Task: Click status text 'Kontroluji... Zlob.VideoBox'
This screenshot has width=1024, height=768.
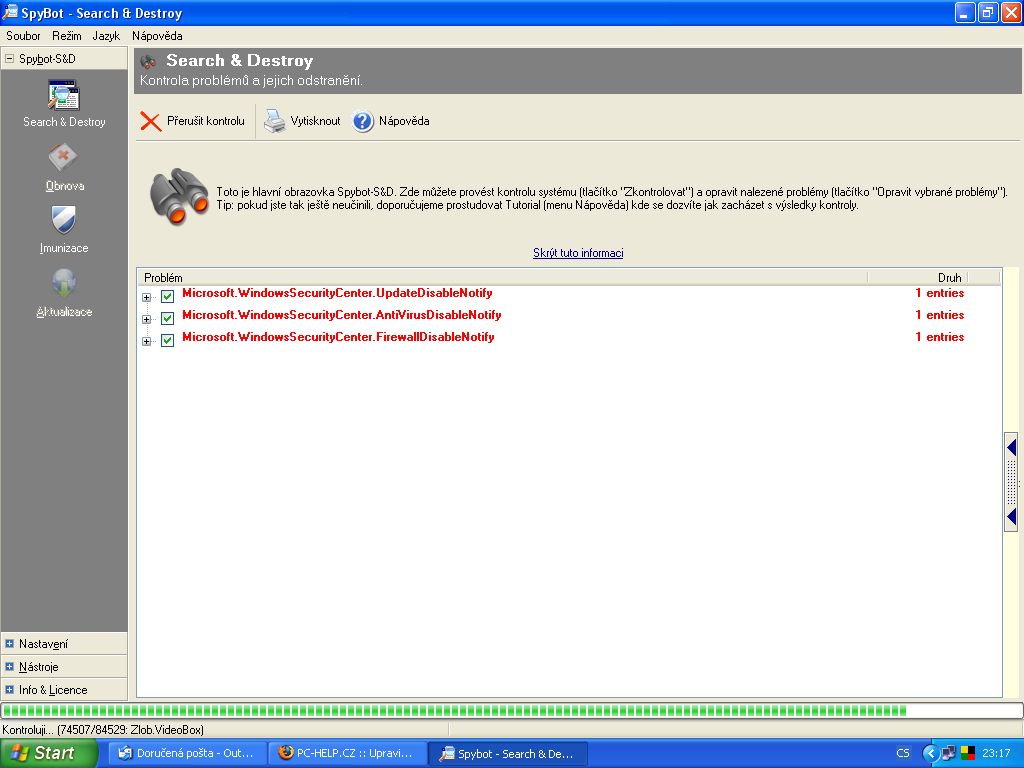Action: click(103, 729)
